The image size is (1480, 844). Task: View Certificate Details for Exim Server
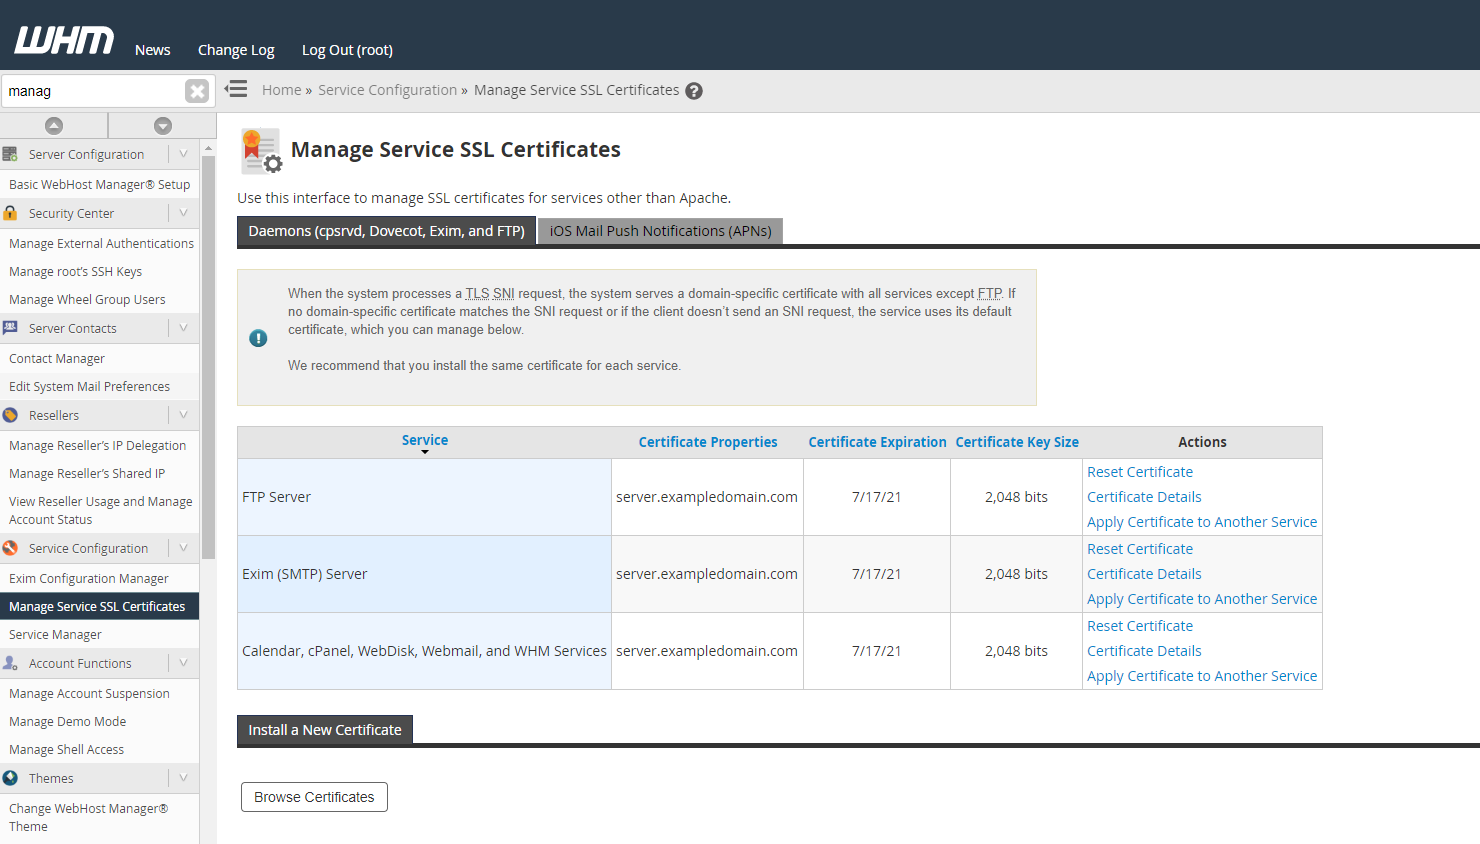[x=1144, y=574]
